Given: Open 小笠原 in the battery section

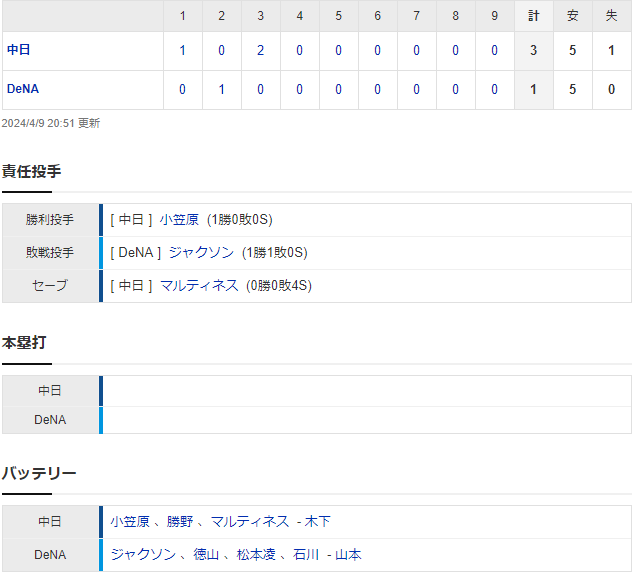Looking at the screenshot, I should click(x=130, y=522).
